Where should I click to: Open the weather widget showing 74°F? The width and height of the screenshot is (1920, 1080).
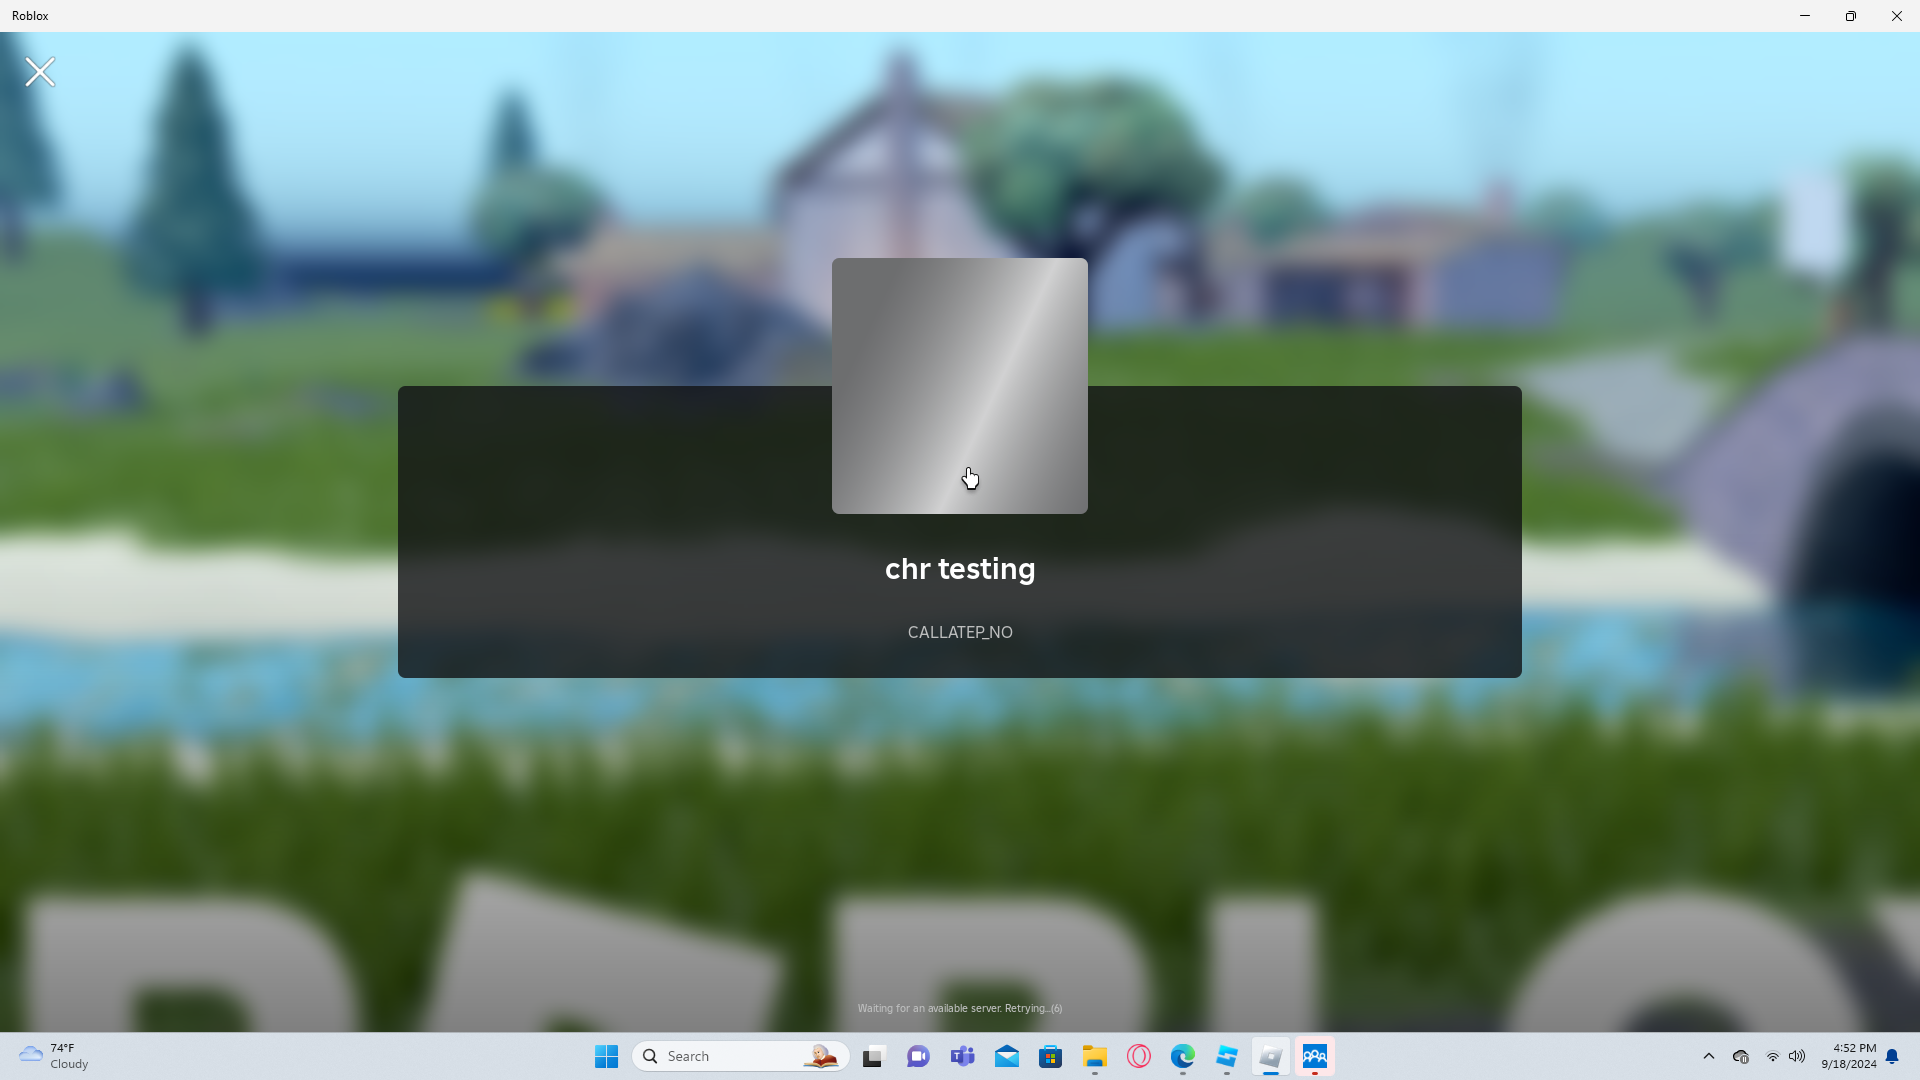(x=55, y=1056)
